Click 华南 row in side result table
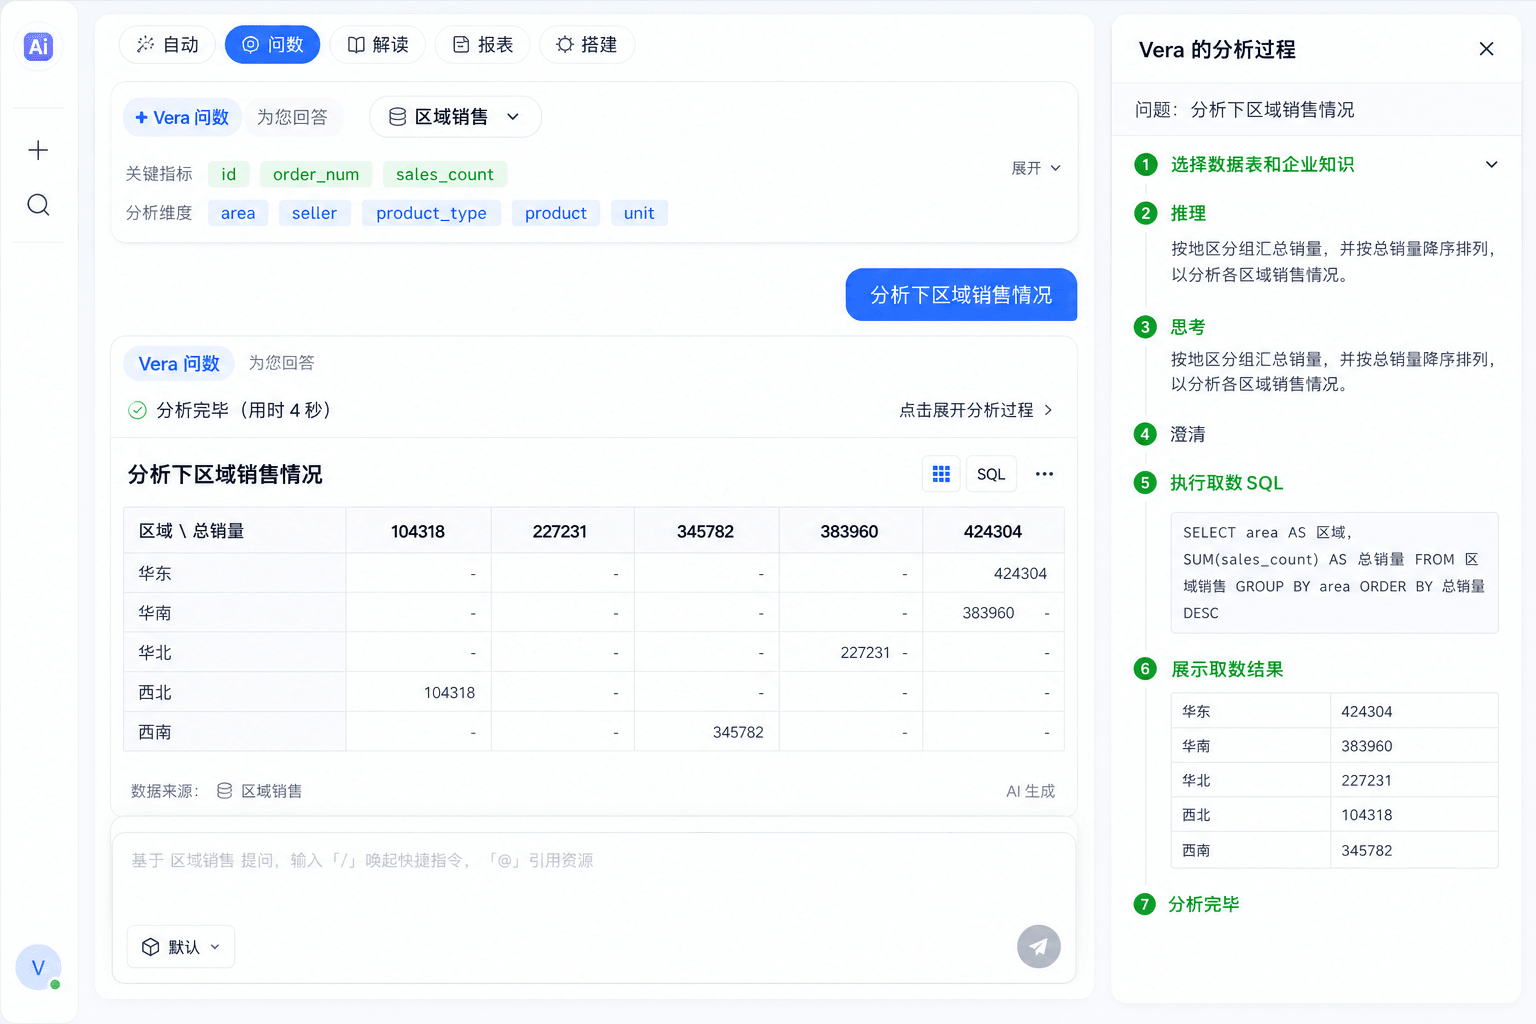 point(1334,746)
